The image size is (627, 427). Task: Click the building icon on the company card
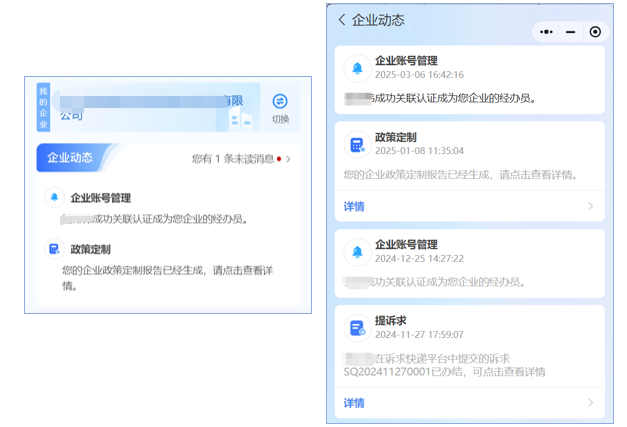(240, 119)
